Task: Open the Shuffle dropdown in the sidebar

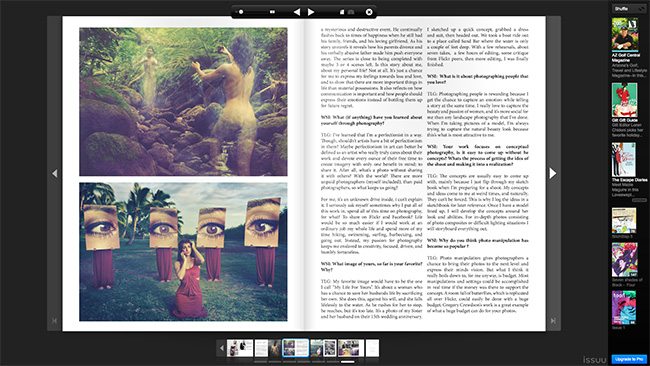Action: click(628, 9)
